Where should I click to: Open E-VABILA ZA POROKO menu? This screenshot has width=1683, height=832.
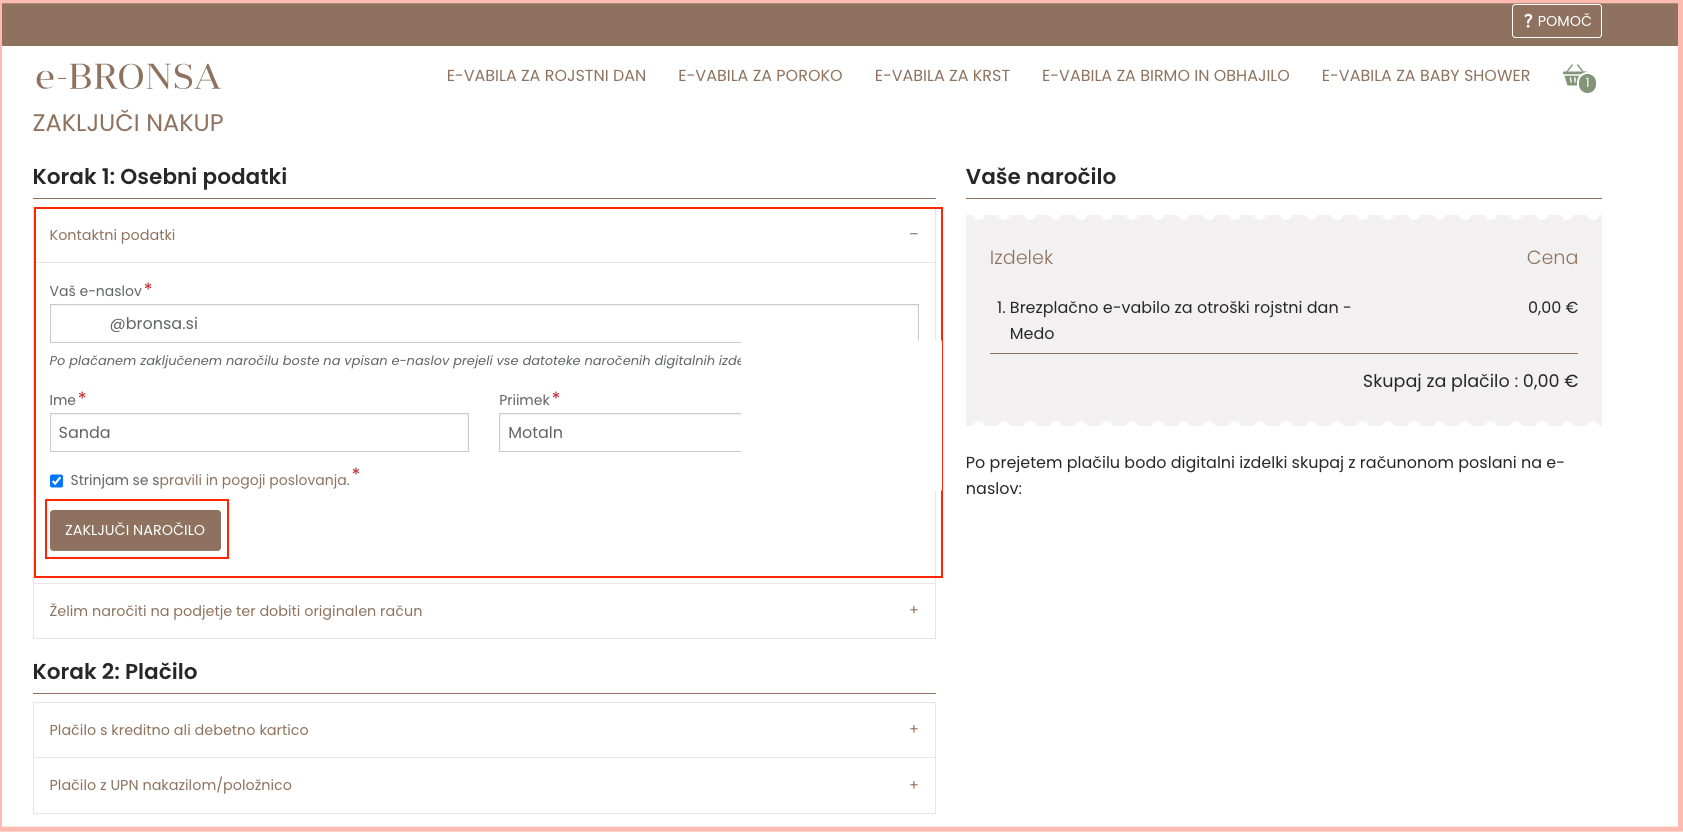click(760, 76)
